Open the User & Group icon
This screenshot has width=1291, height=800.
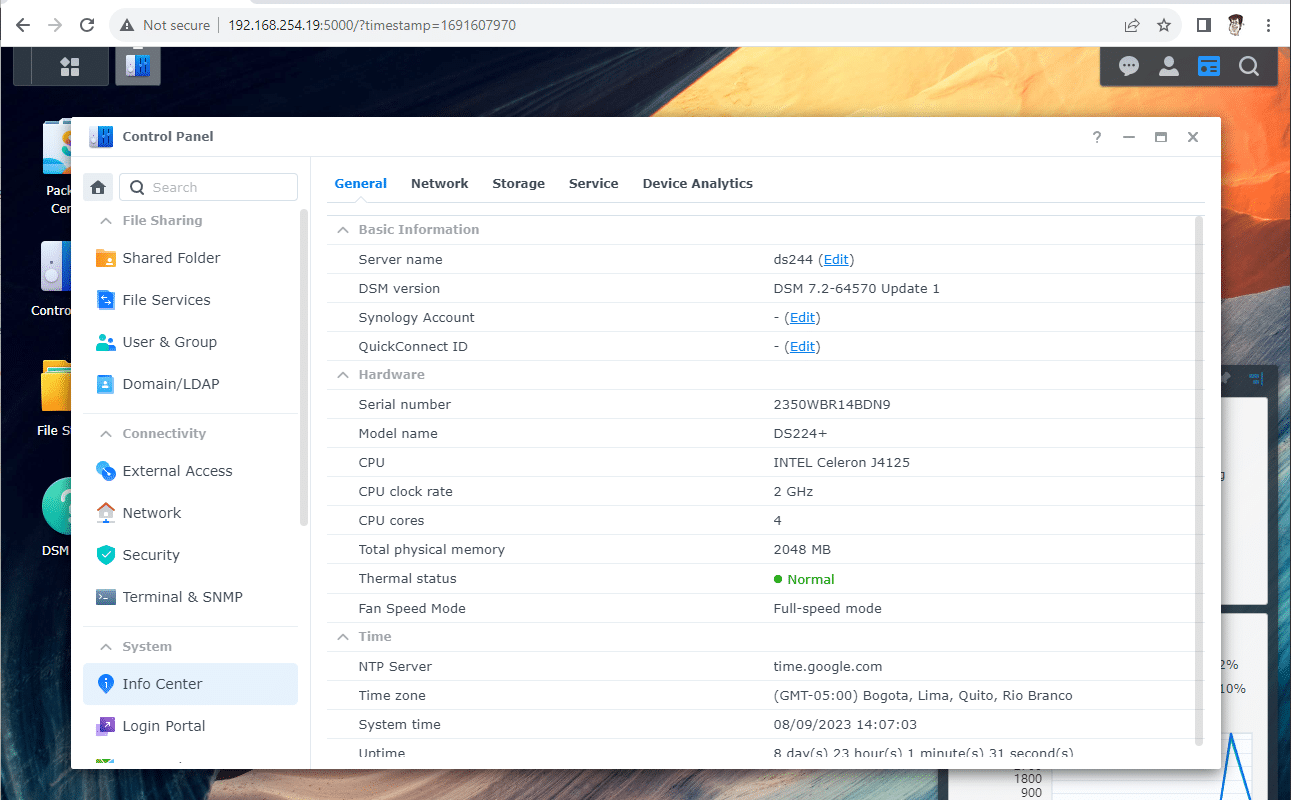105,342
